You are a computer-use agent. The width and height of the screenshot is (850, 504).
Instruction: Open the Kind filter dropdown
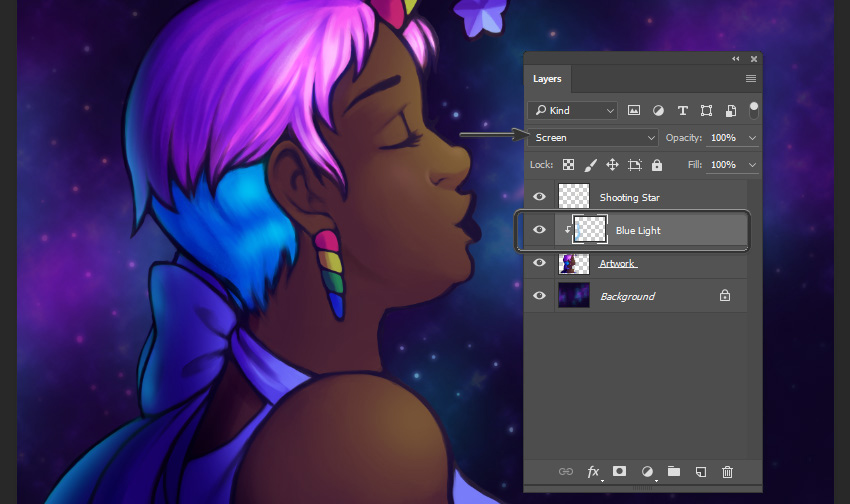click(x=572, y=111)
